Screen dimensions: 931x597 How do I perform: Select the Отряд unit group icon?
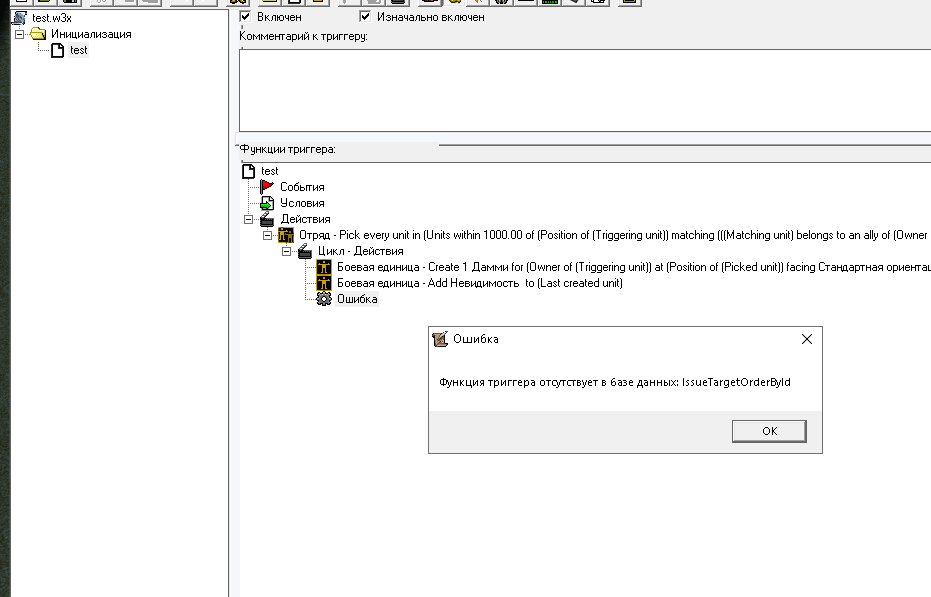click(286, 235)
